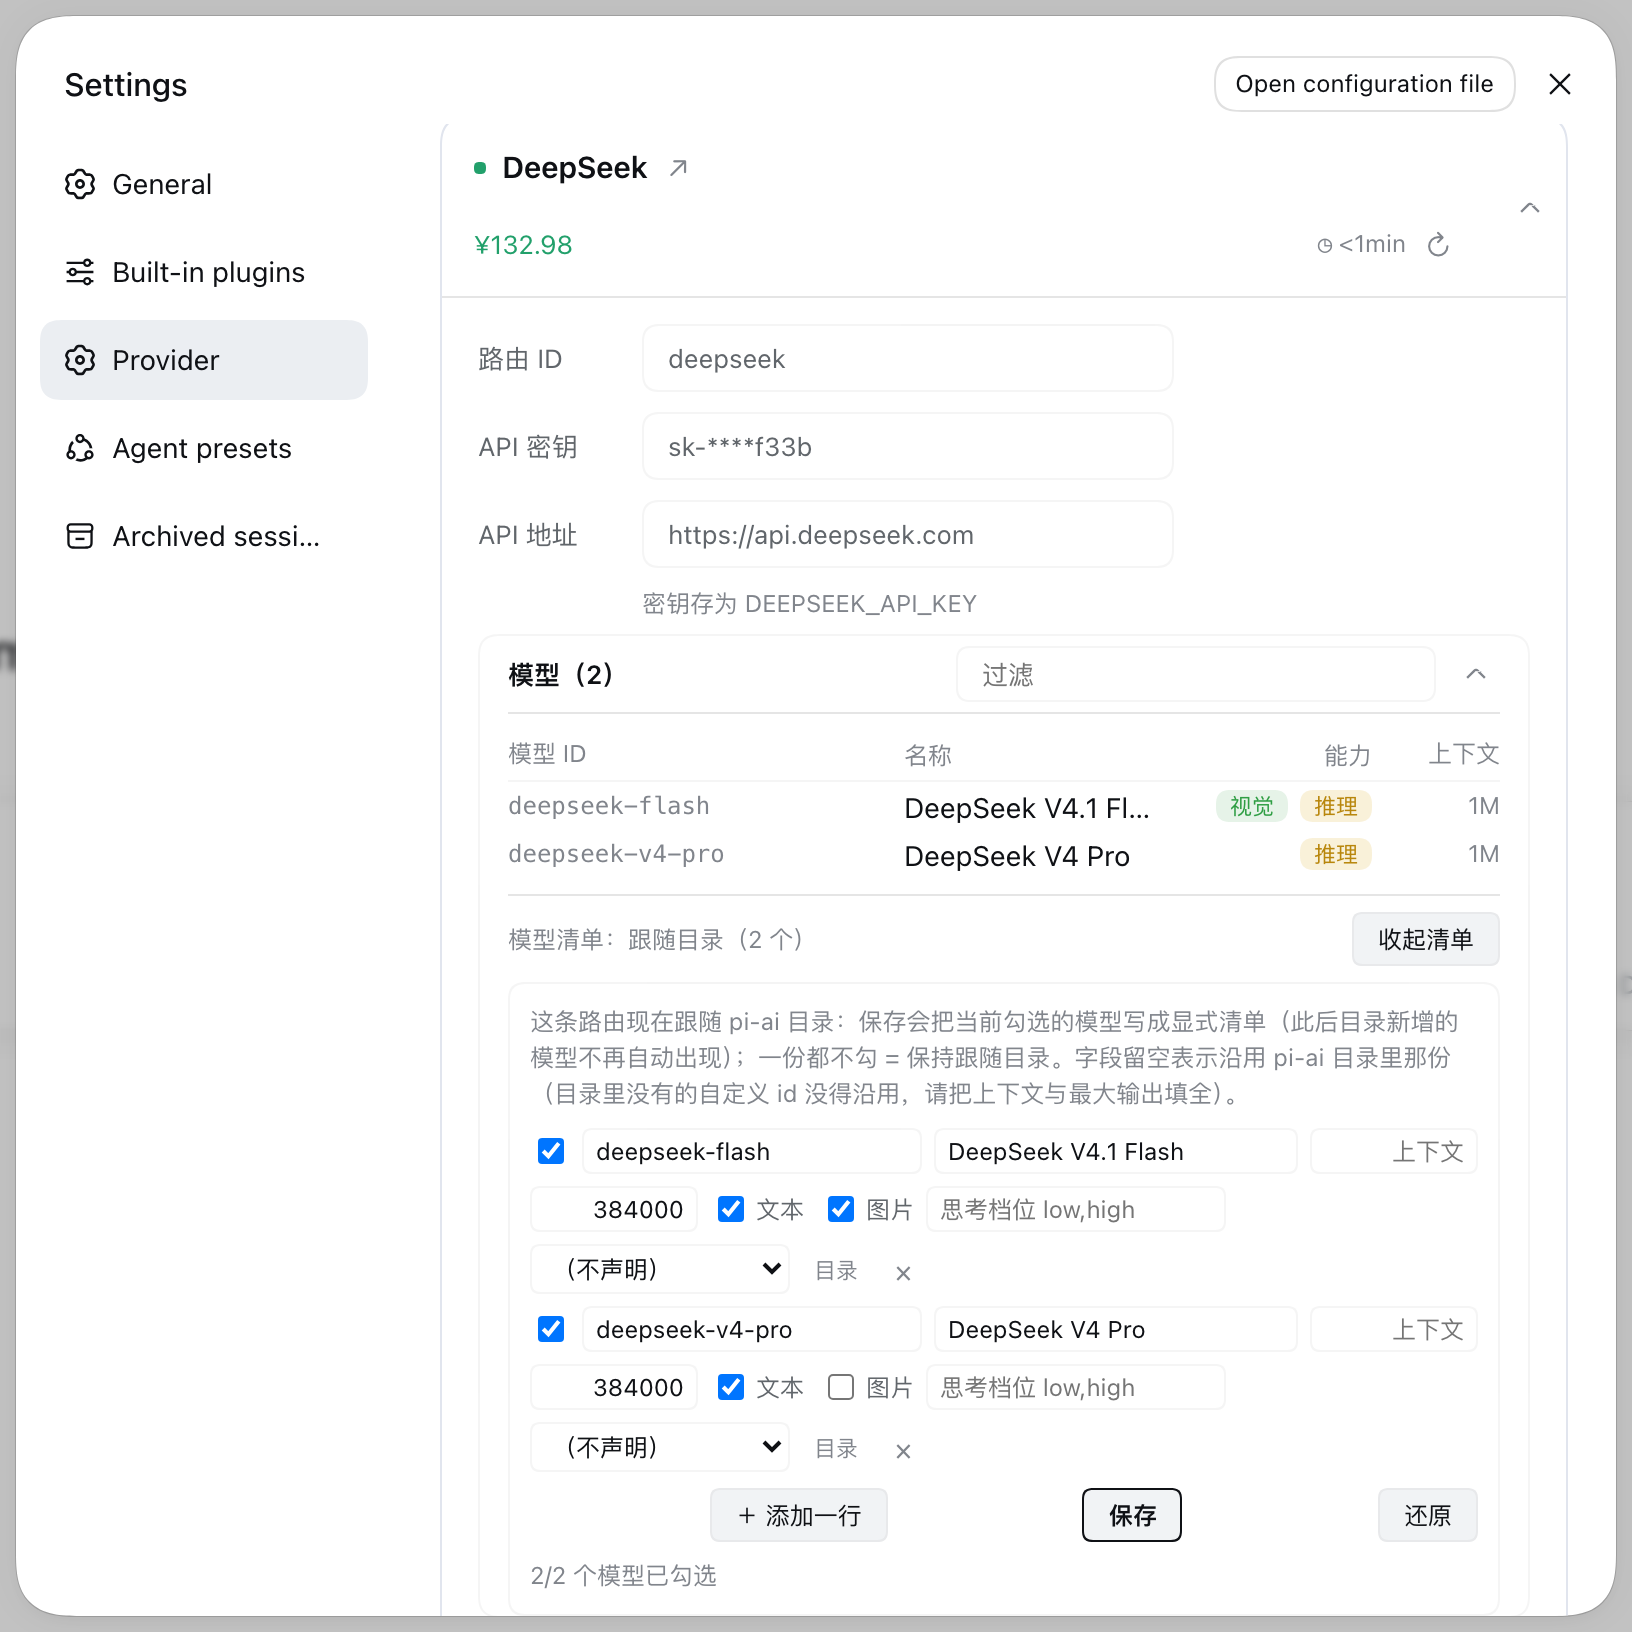Image resolution: width=1632 pixels, height=1632 pixels.
Task: Open DeepSeek external link arrow icon
Action: [x=678, y=168]
